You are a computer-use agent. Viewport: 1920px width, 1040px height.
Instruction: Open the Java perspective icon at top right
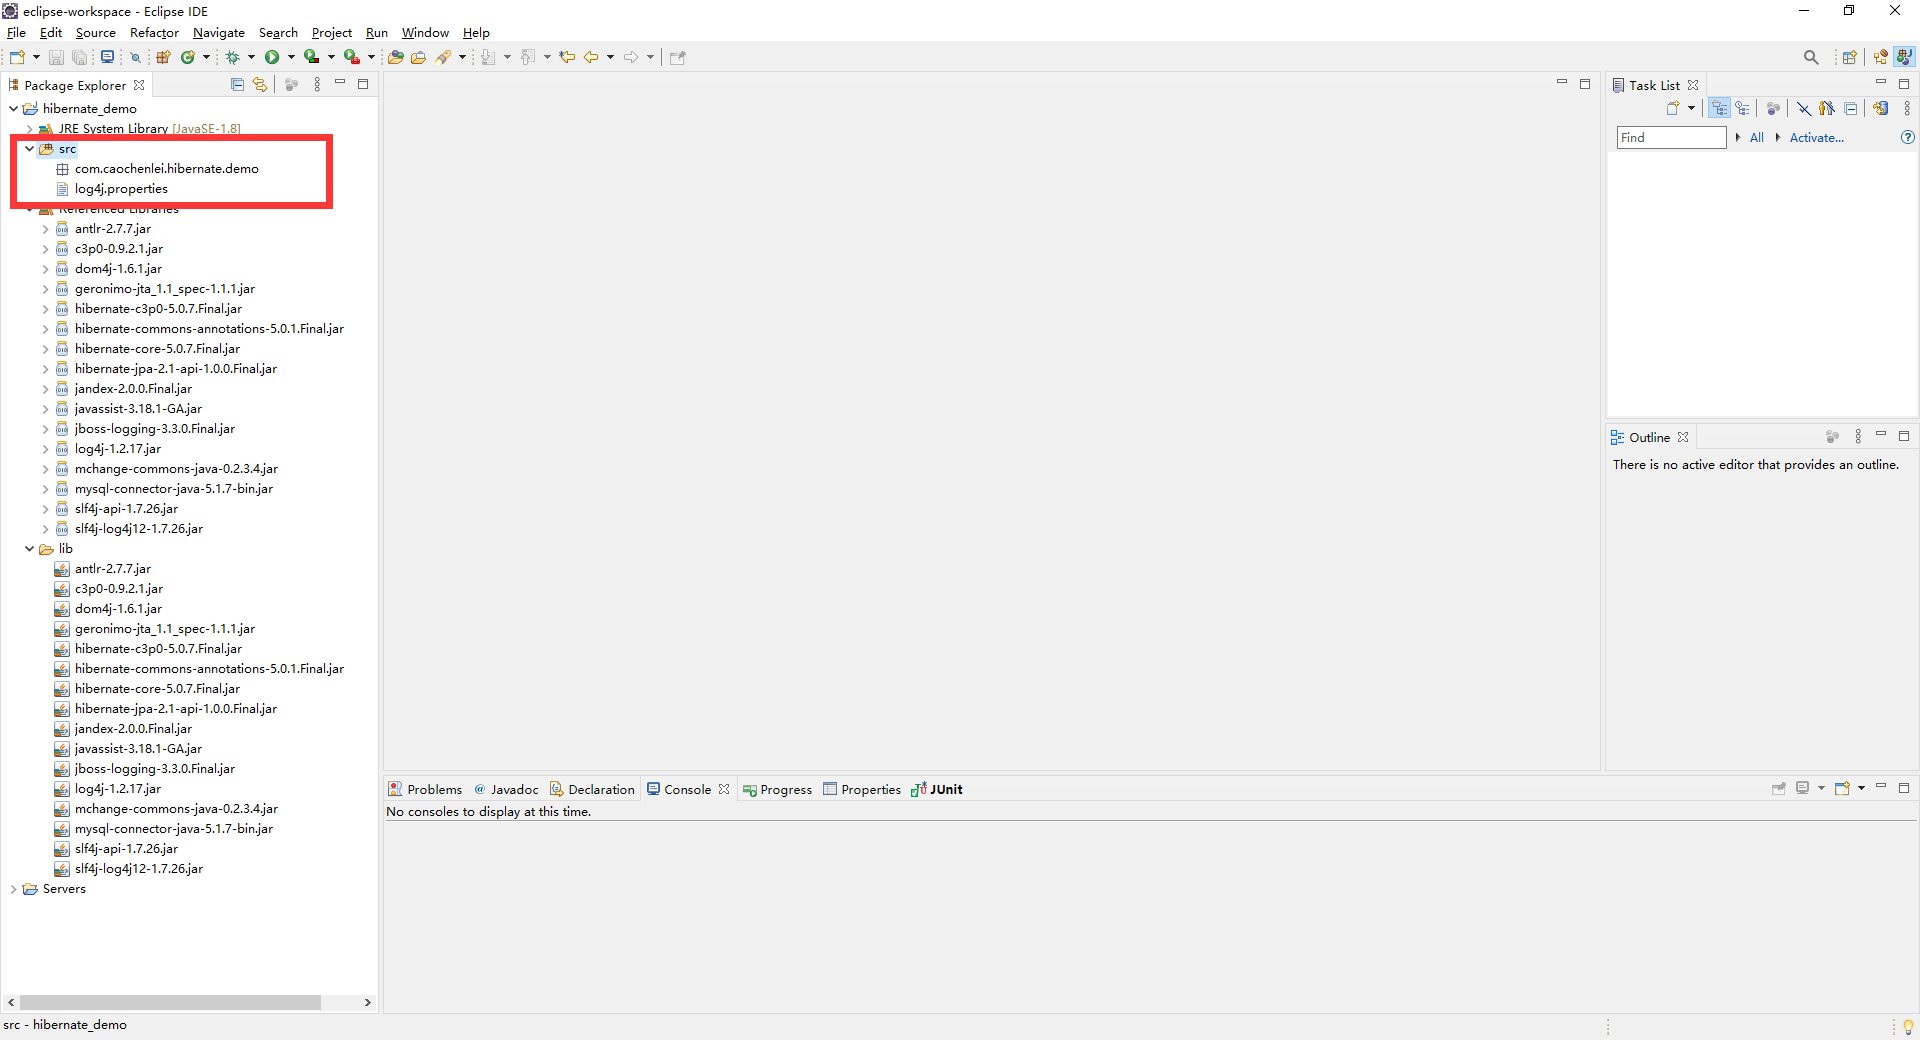[1905, 57]
